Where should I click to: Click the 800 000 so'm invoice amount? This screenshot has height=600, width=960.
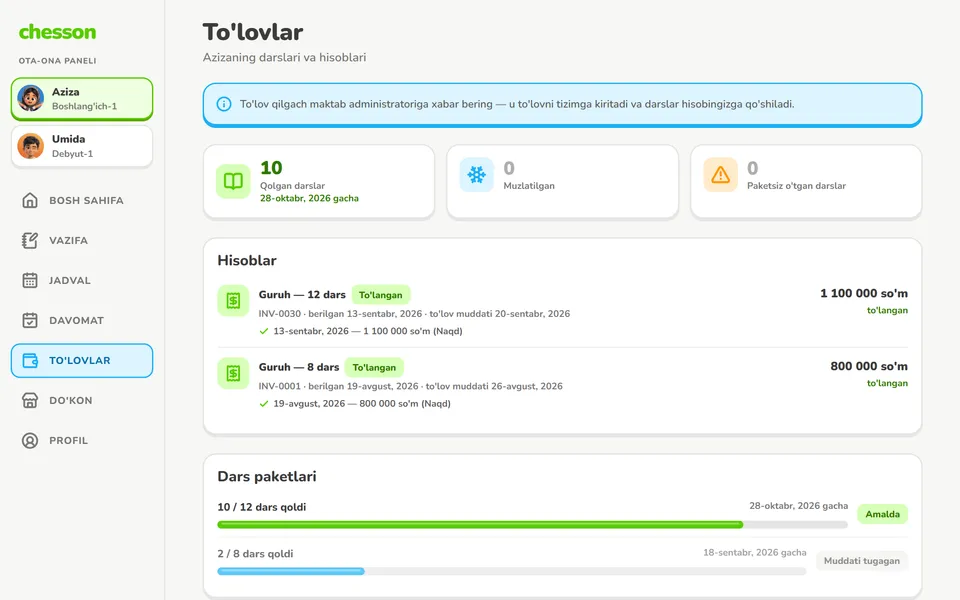pyautogui.click(x=869, y=366)
